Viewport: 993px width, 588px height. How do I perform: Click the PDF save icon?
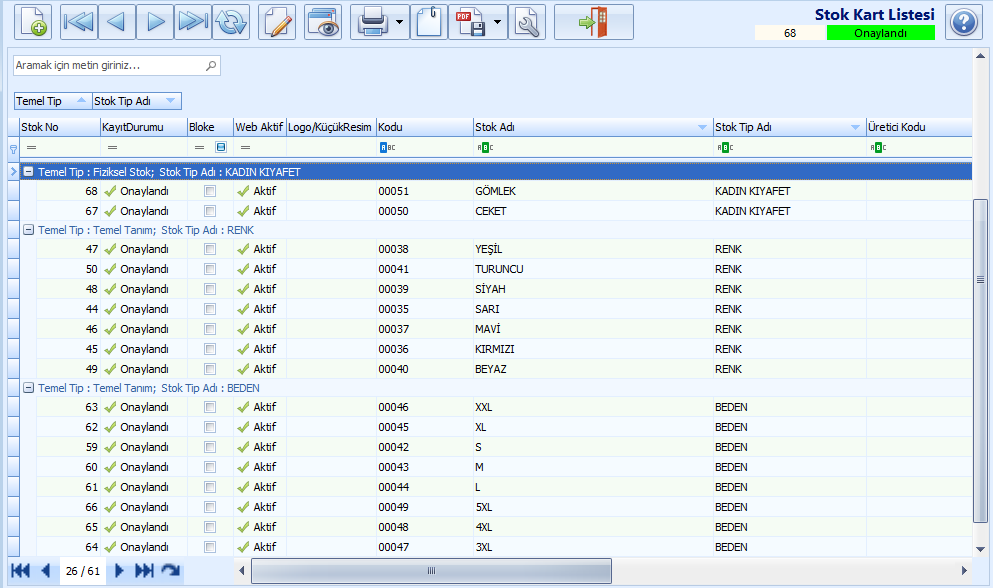tap(471, 22)
